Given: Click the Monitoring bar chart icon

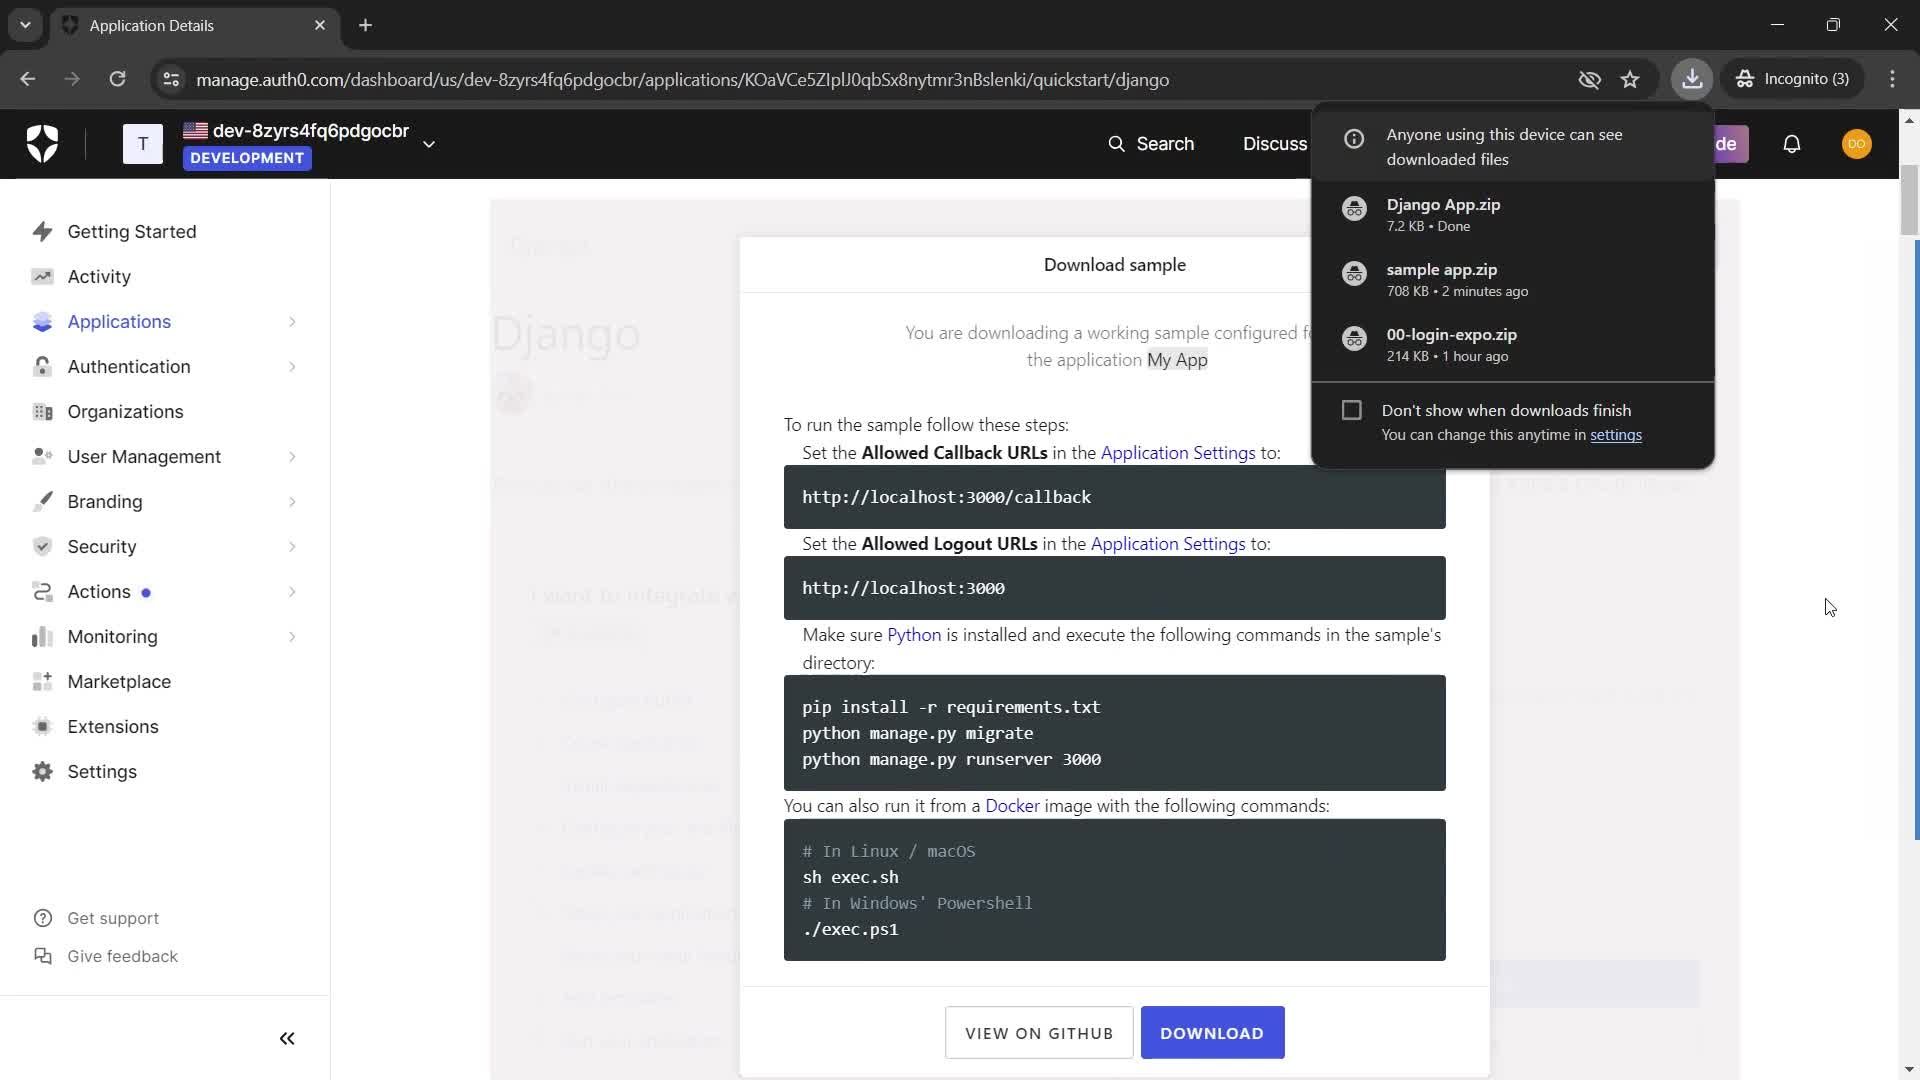Looking at the screenshot, I should click(42, 637).
